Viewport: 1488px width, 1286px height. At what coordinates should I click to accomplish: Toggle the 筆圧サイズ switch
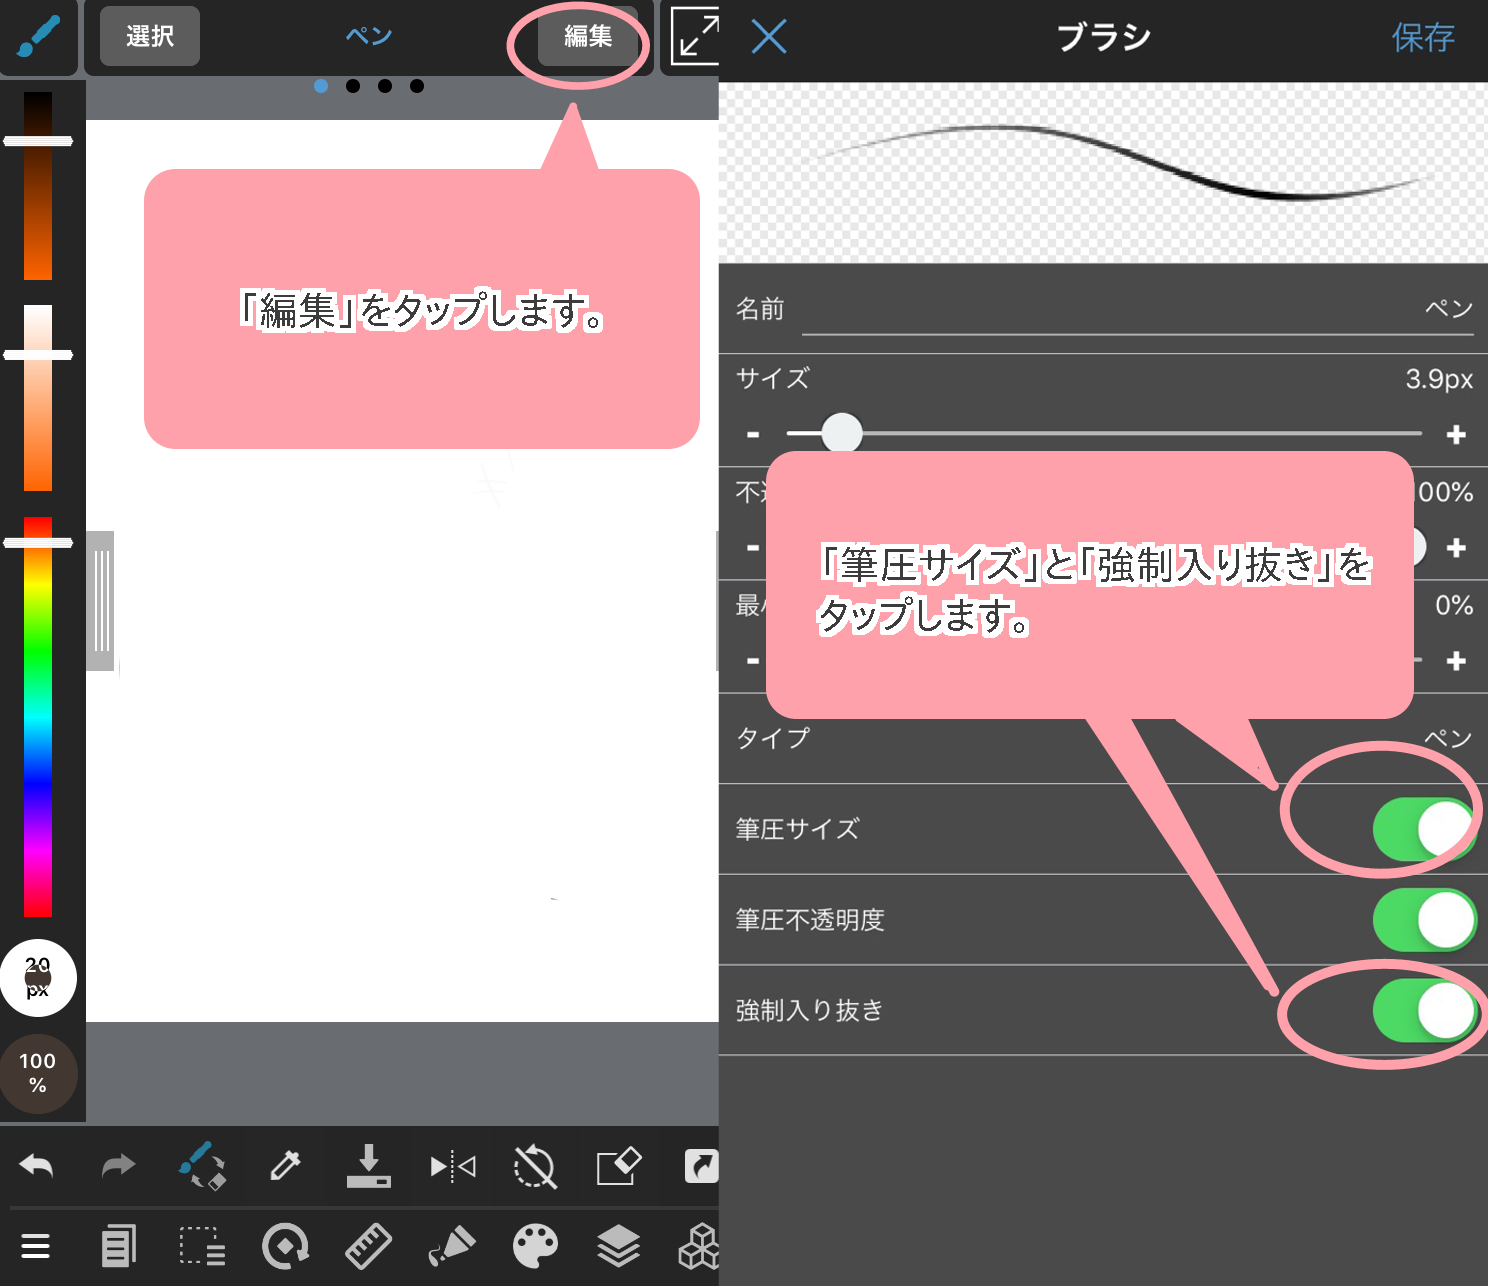click(1423, 829)
